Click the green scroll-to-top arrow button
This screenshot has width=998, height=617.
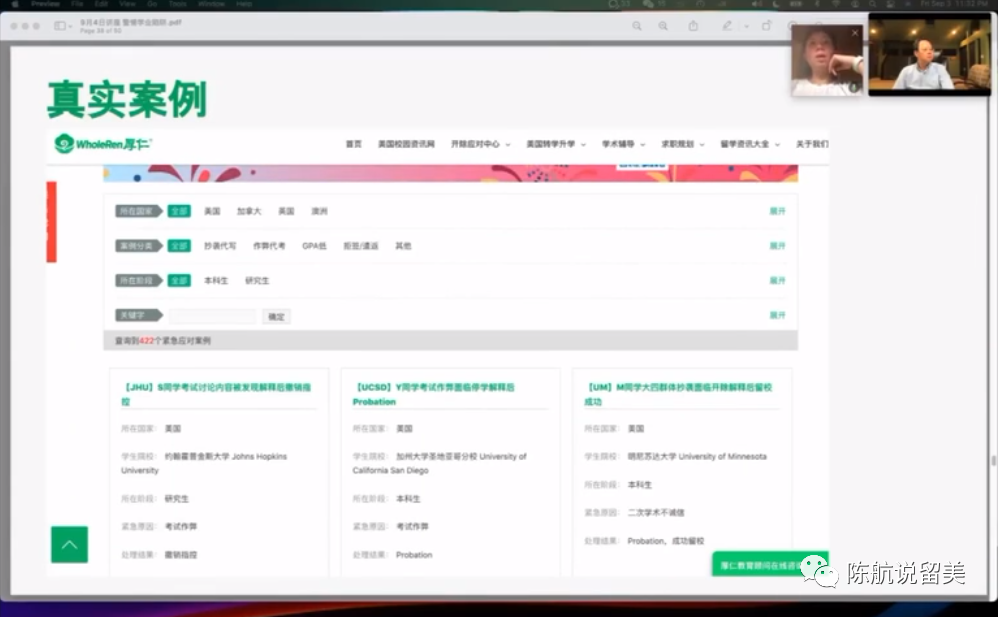[x=69, y=544]
